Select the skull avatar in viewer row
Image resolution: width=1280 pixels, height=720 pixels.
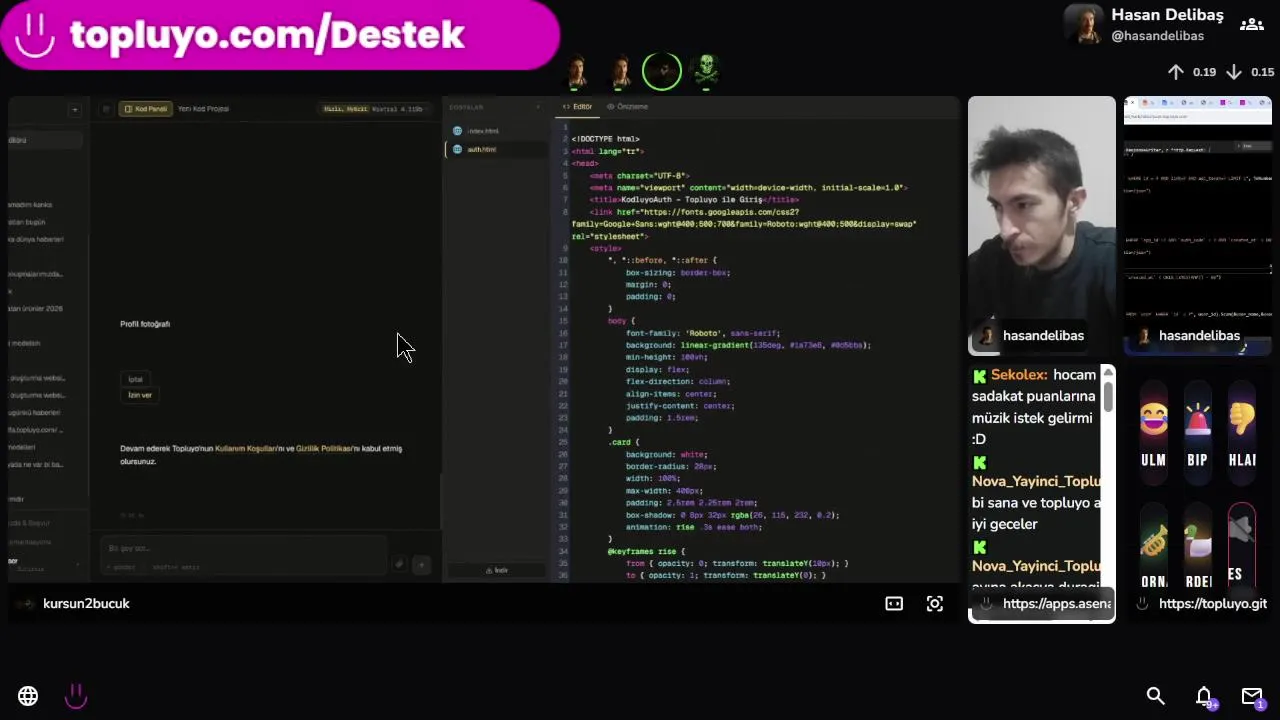[706, 71]
